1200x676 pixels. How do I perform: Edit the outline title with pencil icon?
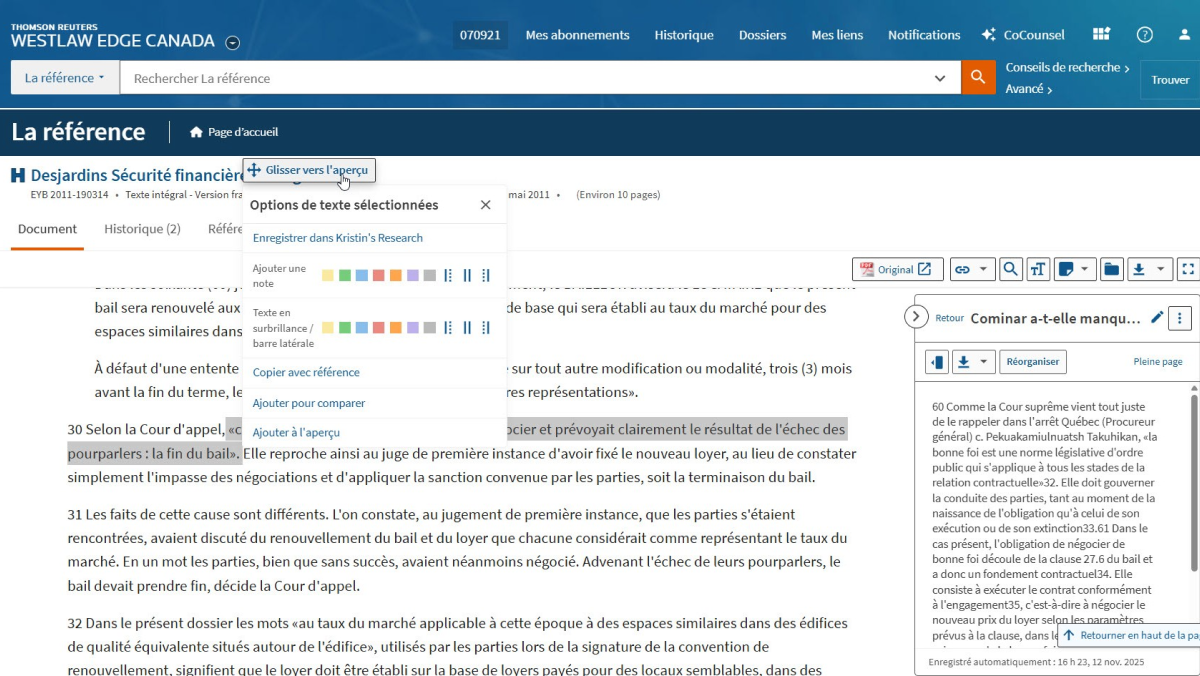pos(1157,318)
